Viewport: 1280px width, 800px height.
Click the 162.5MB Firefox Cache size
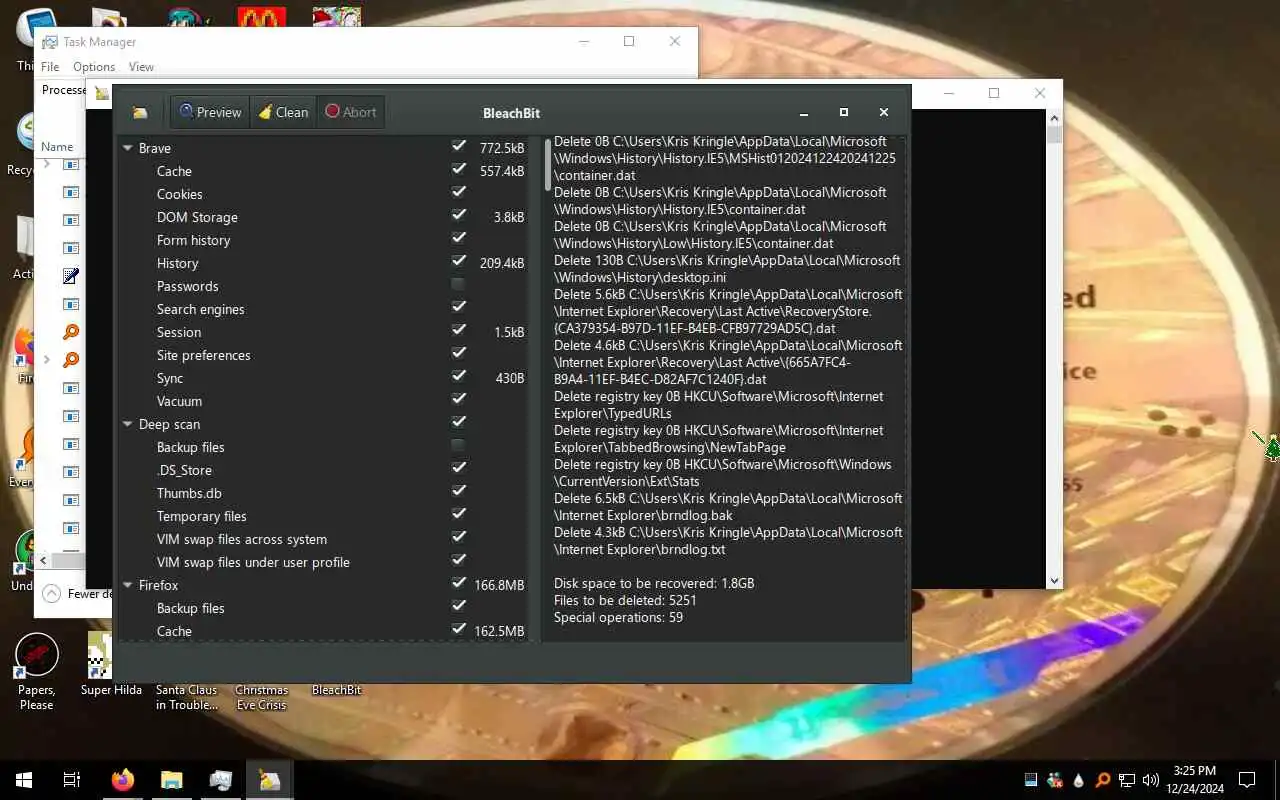pos(499,631)
